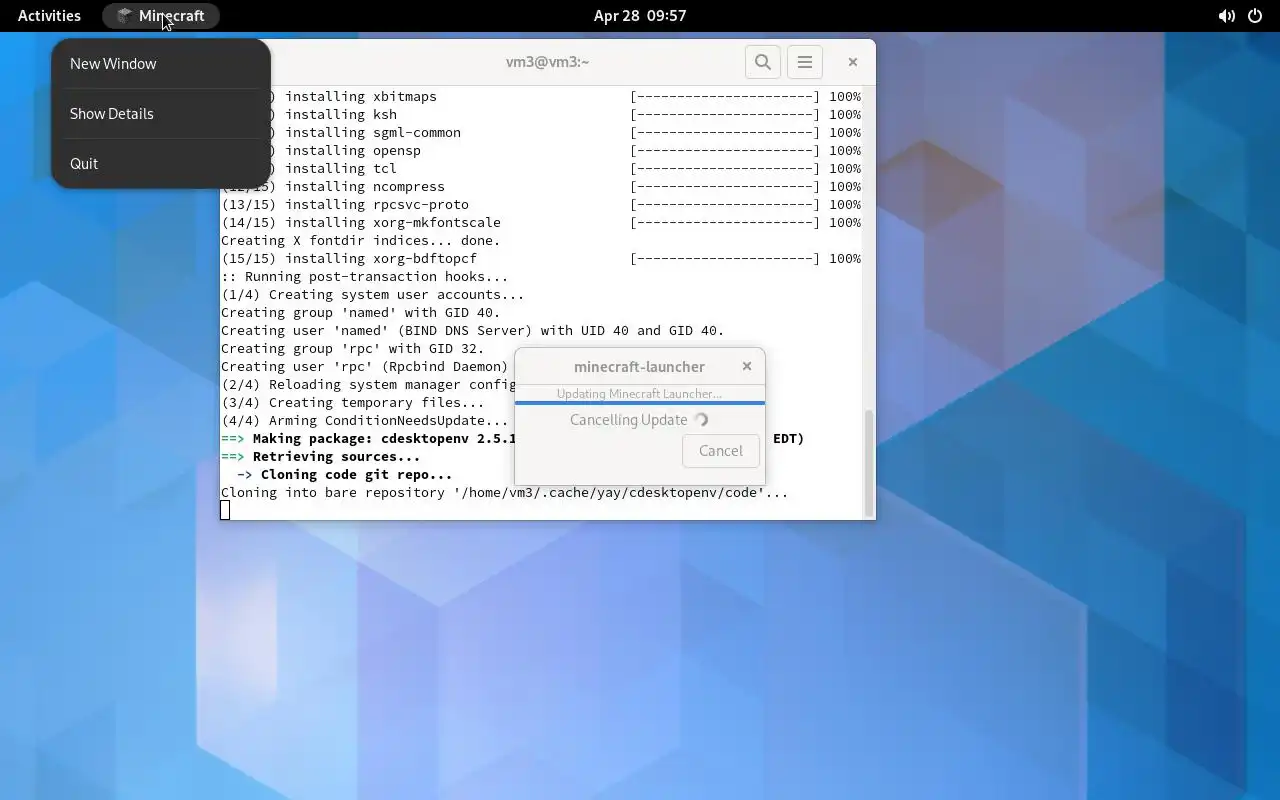Click the vm3@vm3:~ terminal title

547,62
